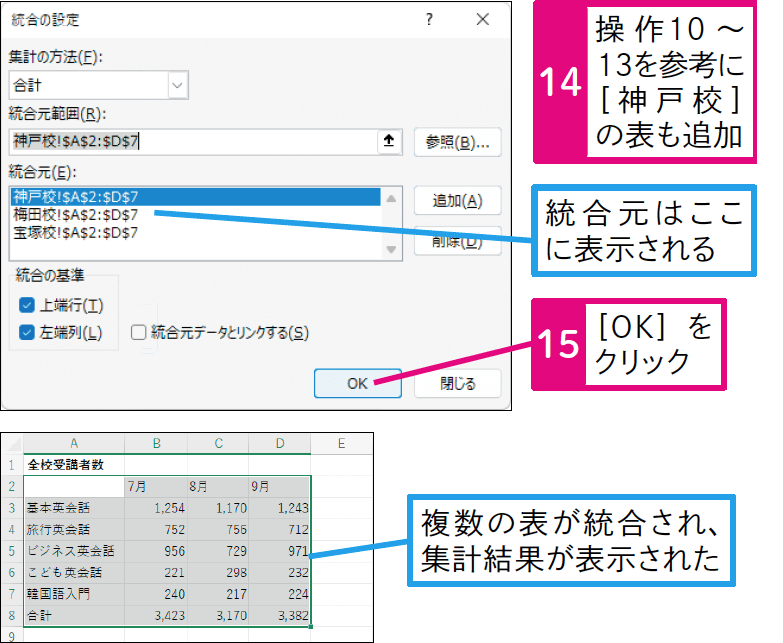Toggle the 左端列(L) checkbox
The width and height of the screenshot is (783, 643).
(x=26, y=332)
